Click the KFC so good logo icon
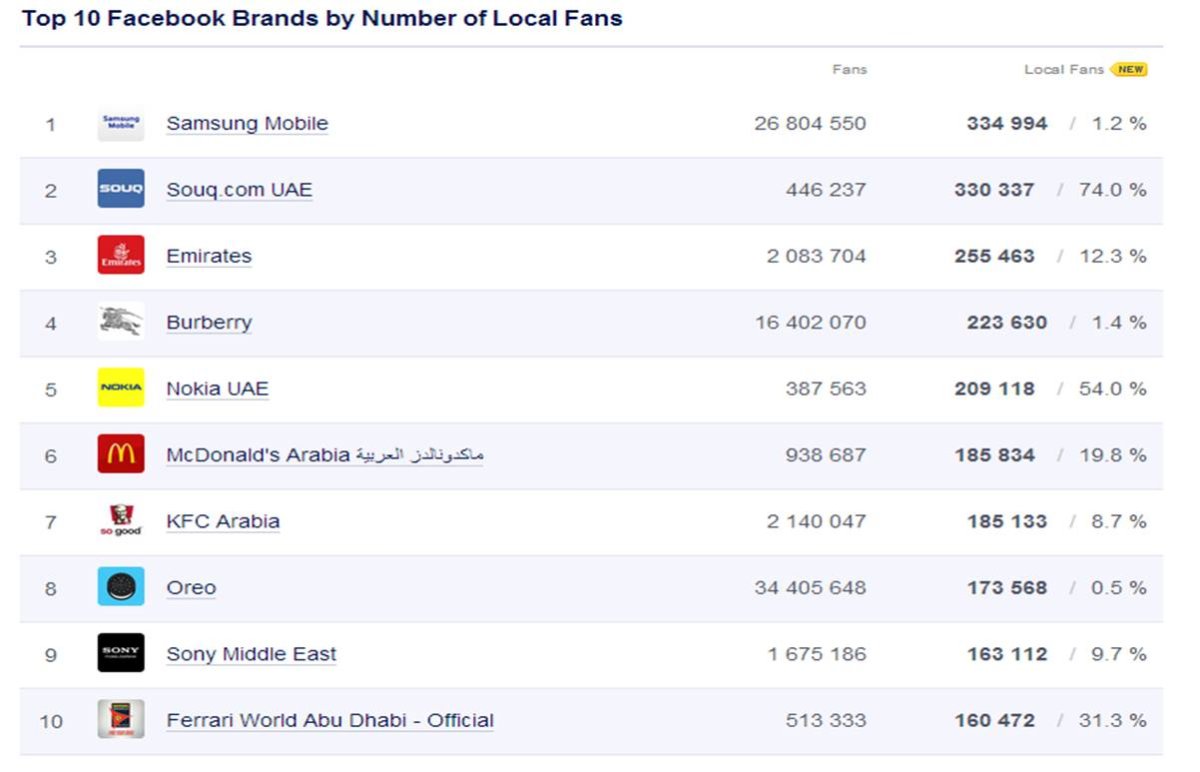The image size is (1200, 772). coord(121,520)
